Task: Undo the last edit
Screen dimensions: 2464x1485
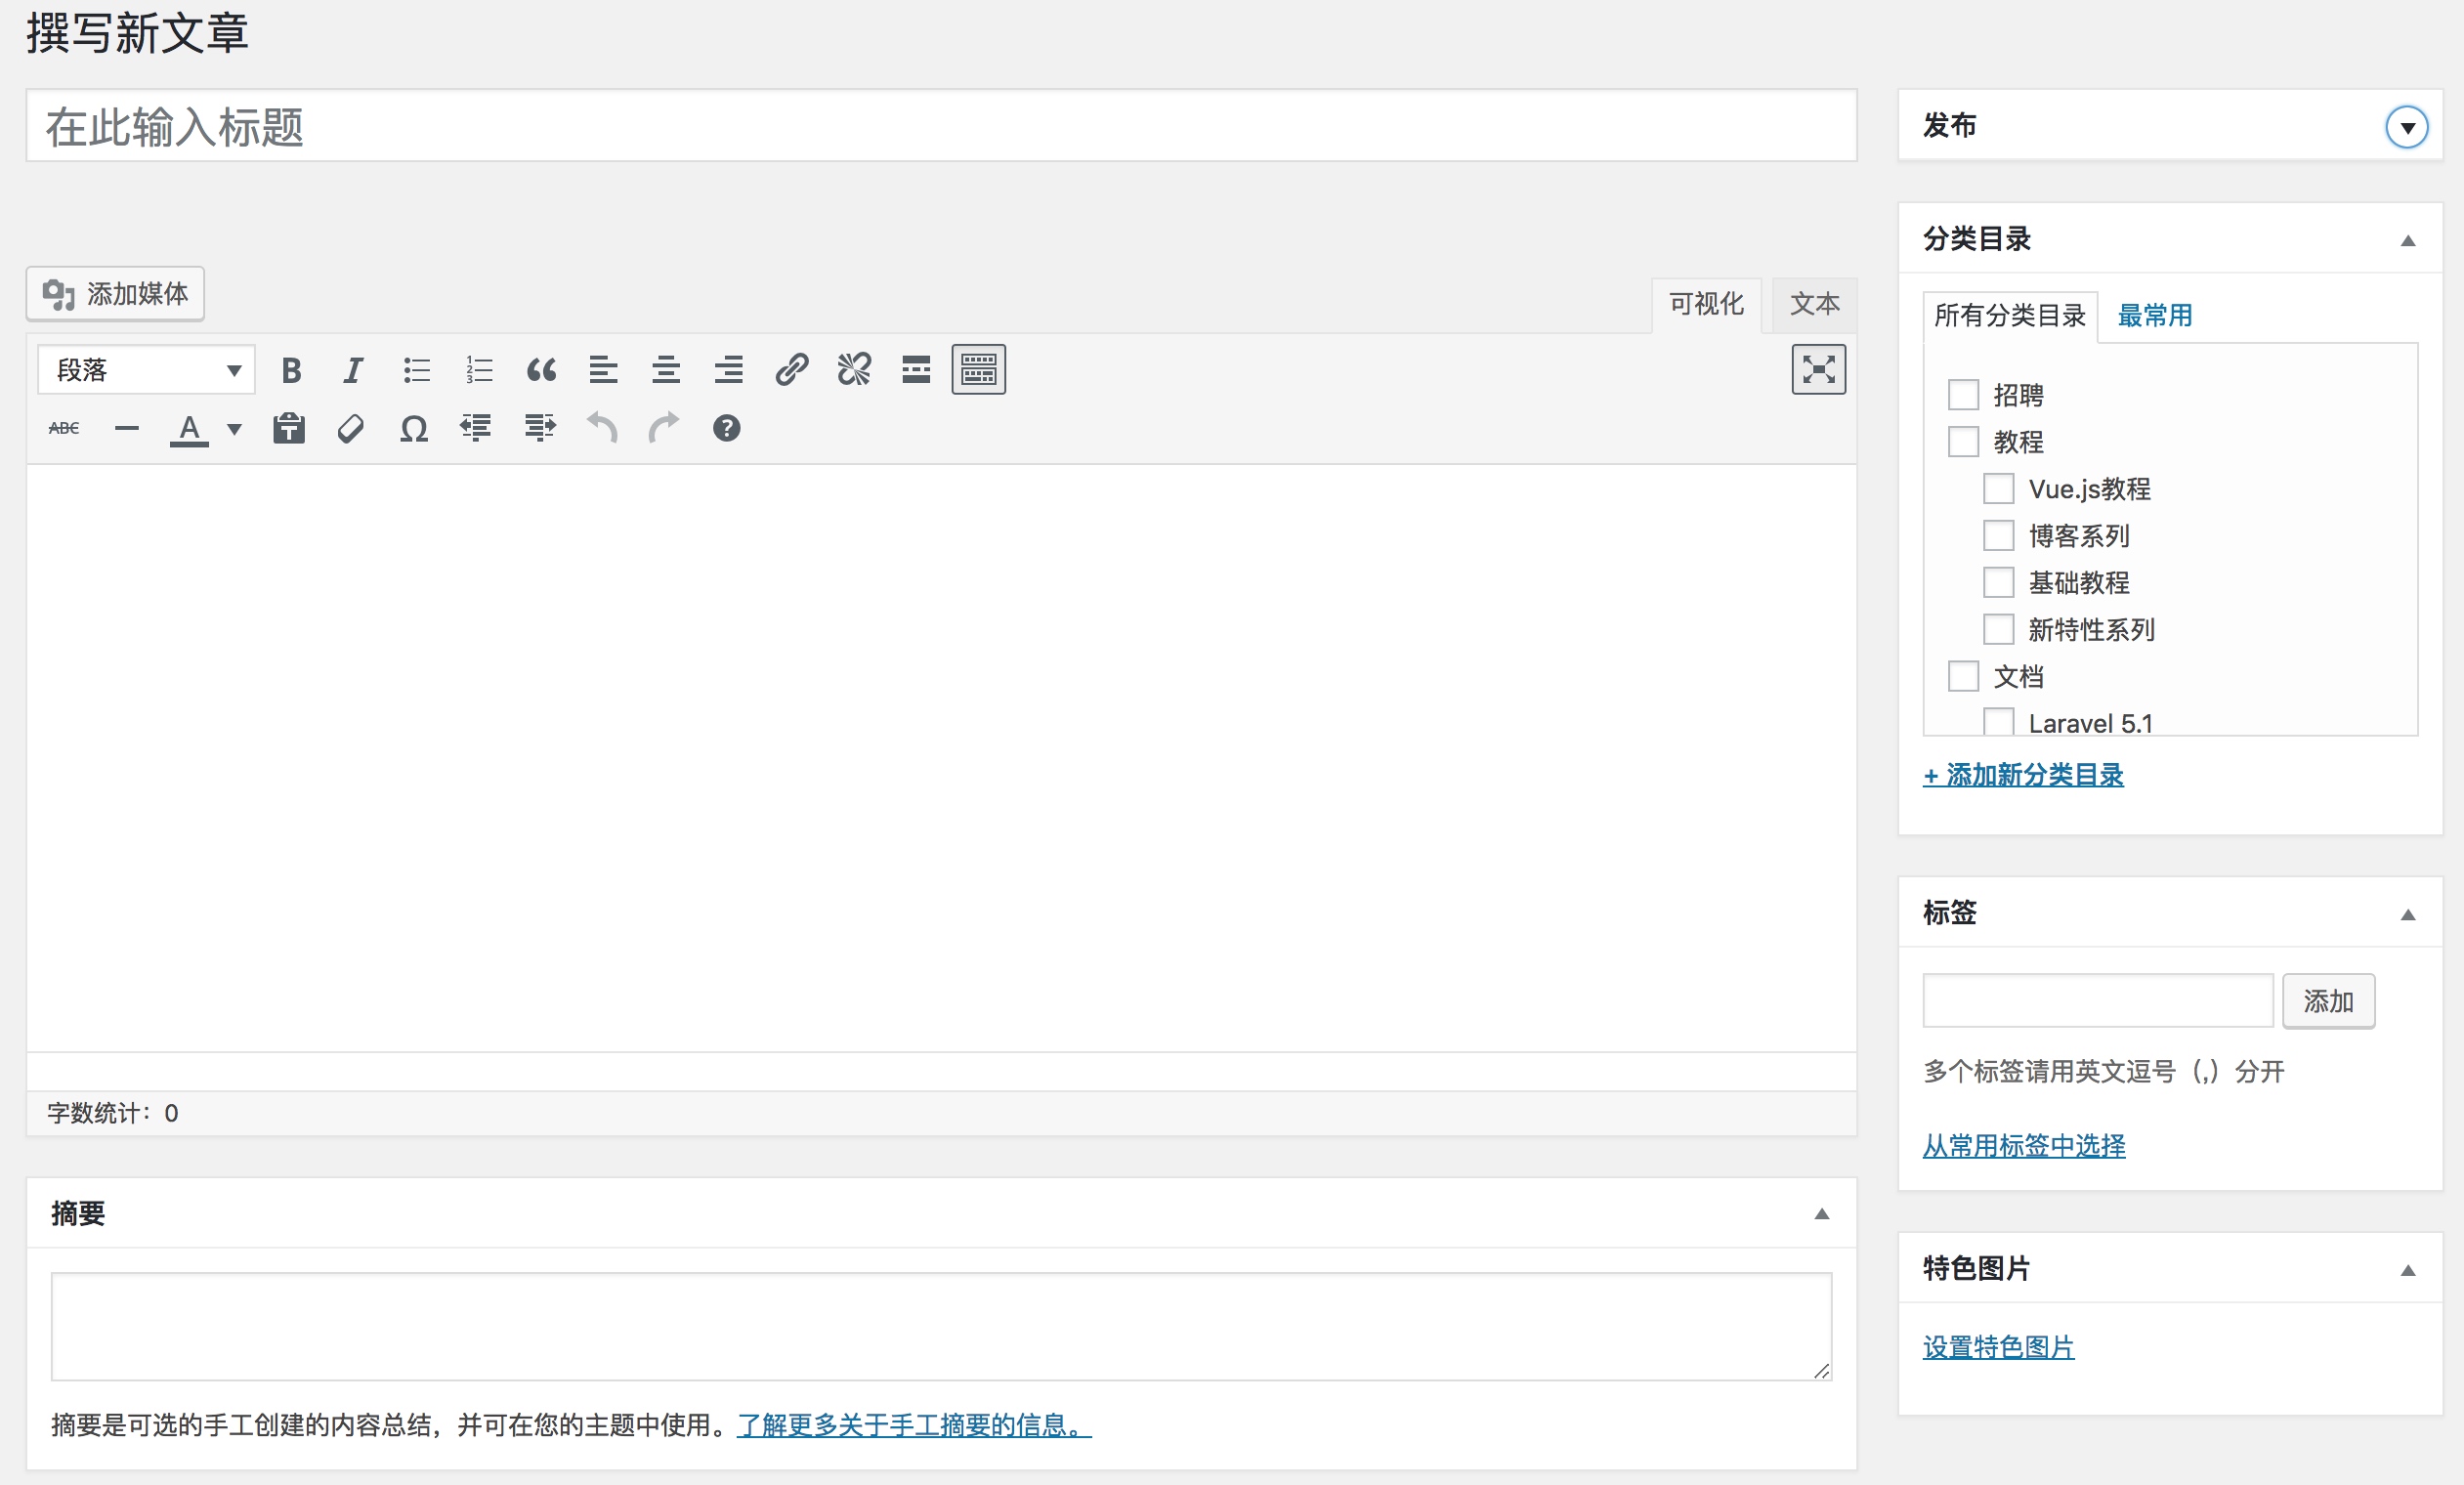Action: pos(602,428)
